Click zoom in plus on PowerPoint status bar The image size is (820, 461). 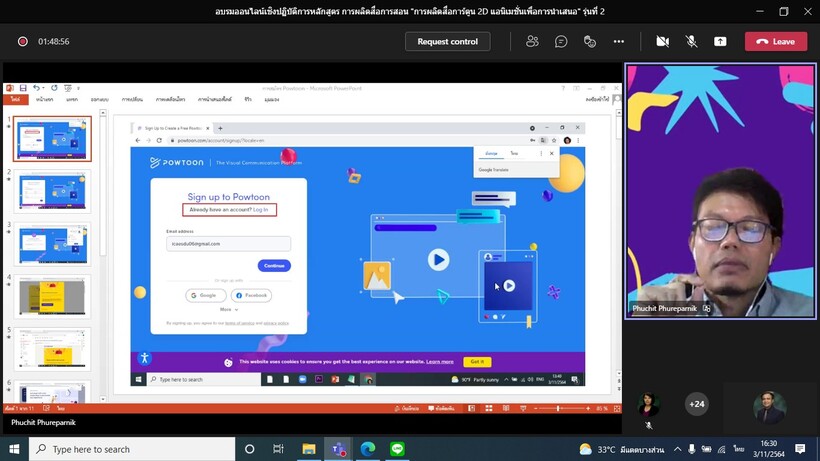pos(588,408)
